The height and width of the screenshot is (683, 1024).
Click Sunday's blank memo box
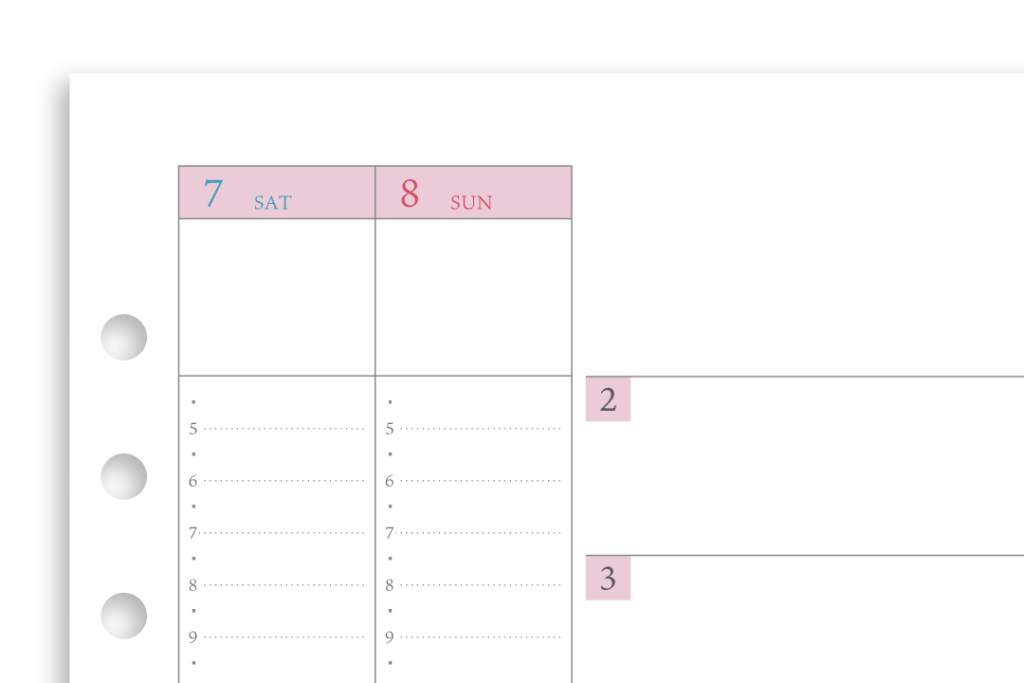(x=473, y=297)
